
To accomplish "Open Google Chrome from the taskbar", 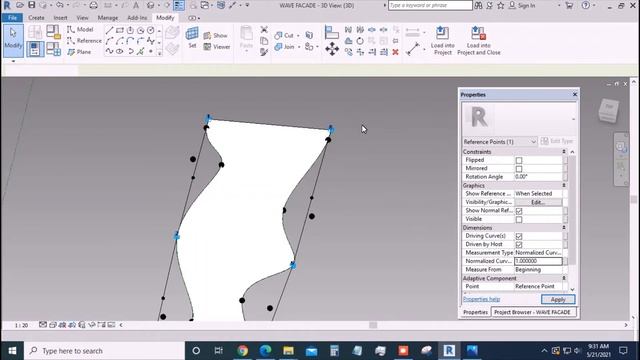I will (242, 351).
